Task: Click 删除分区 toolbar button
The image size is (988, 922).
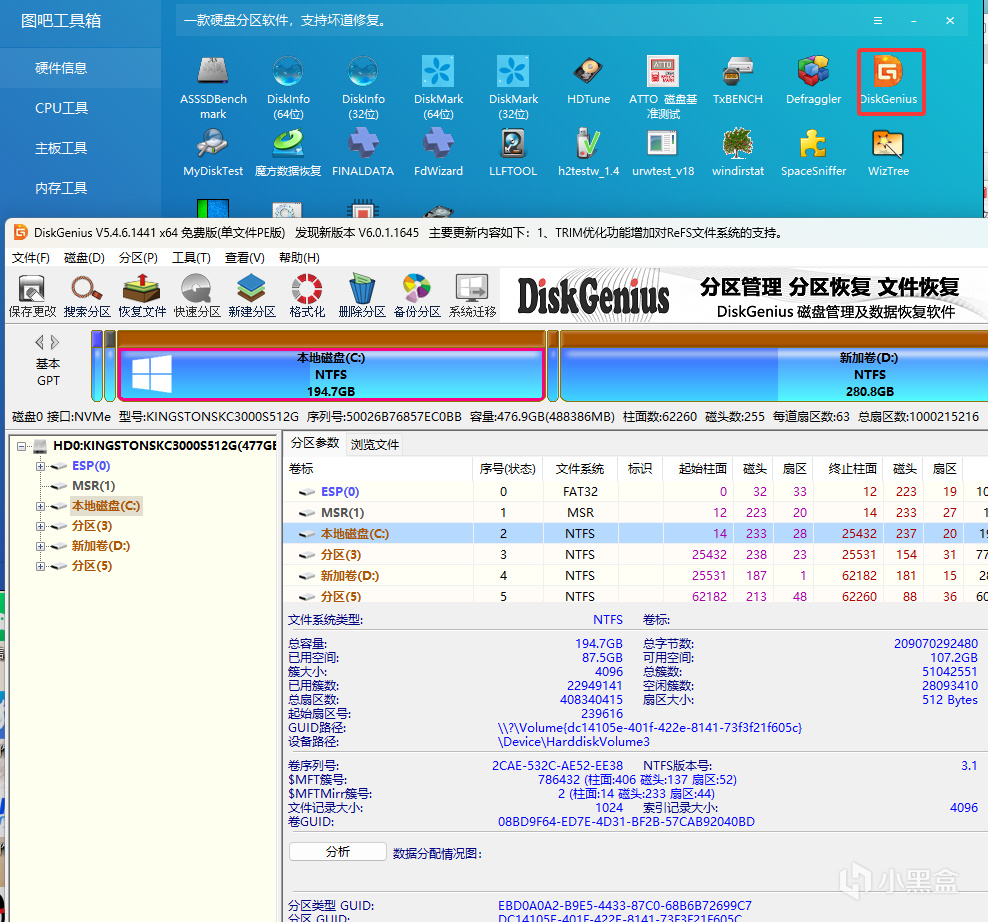Action: pos(362,296)
